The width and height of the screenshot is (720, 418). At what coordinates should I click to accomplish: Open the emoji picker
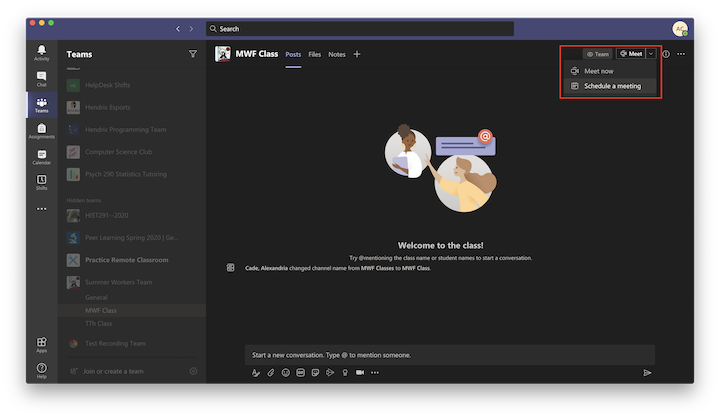[x=286, y=373]
